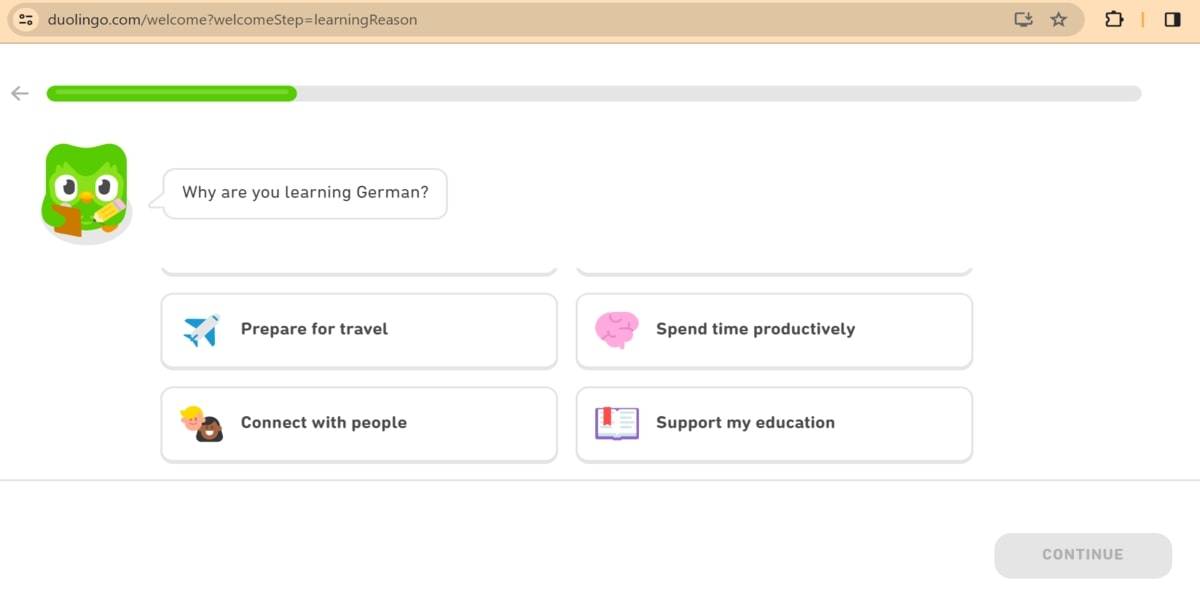Click the green progress bar
The image size is (1200, 600).
(x=170, y=93)
